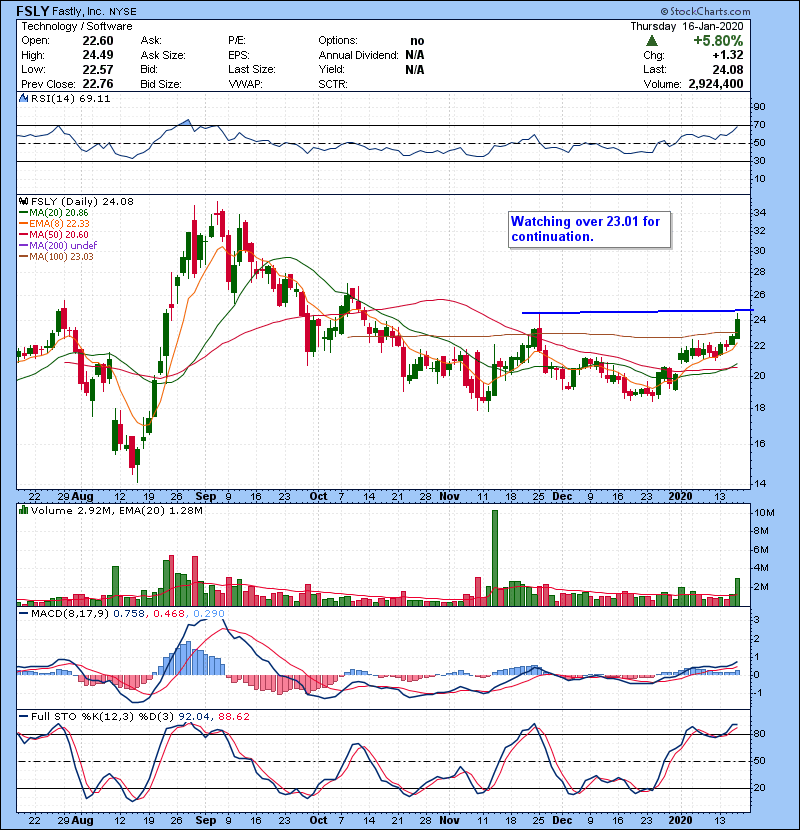Click the Nov label on the bottom date axis

click(449, 820)
